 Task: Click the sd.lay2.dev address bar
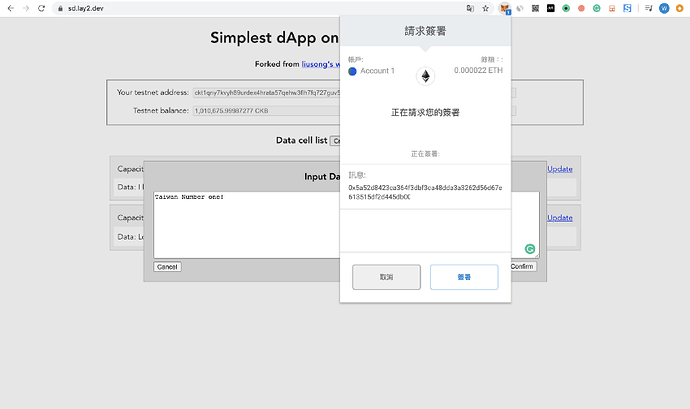click(x=260, y=8)
